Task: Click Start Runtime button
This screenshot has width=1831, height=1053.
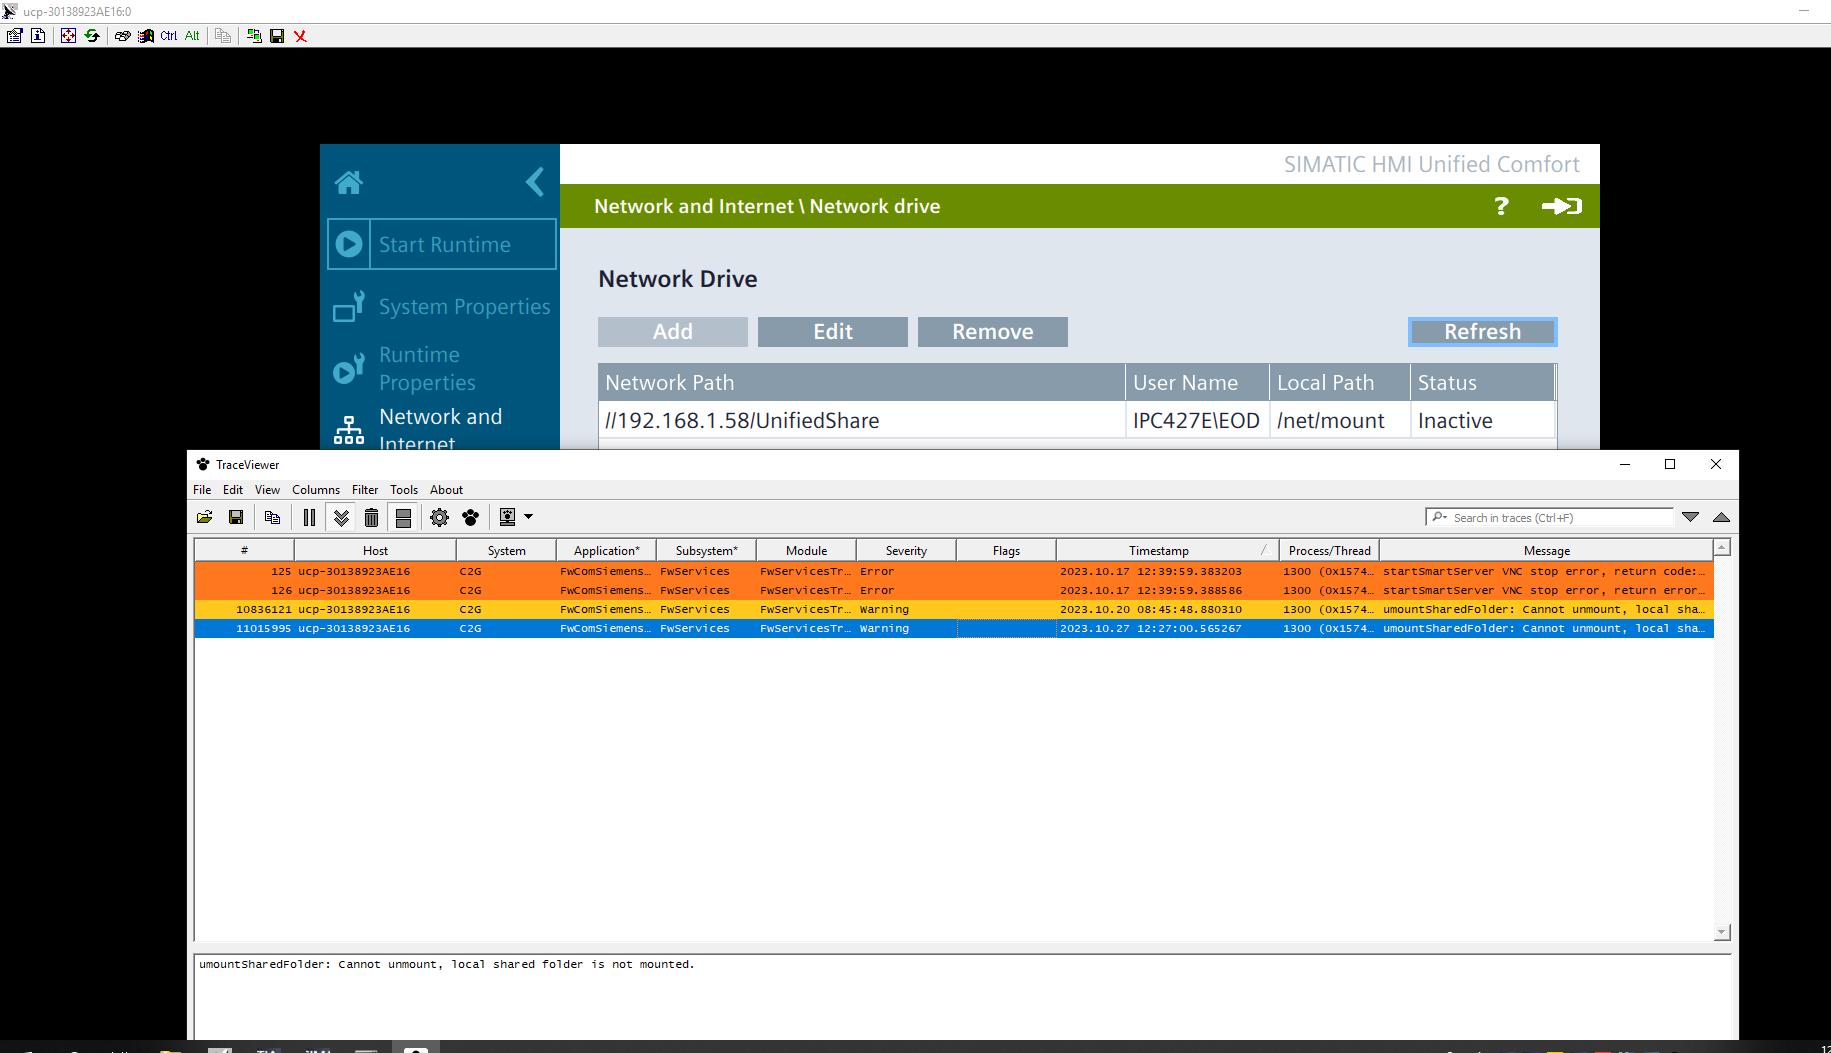Action: (x=442, y=244)
